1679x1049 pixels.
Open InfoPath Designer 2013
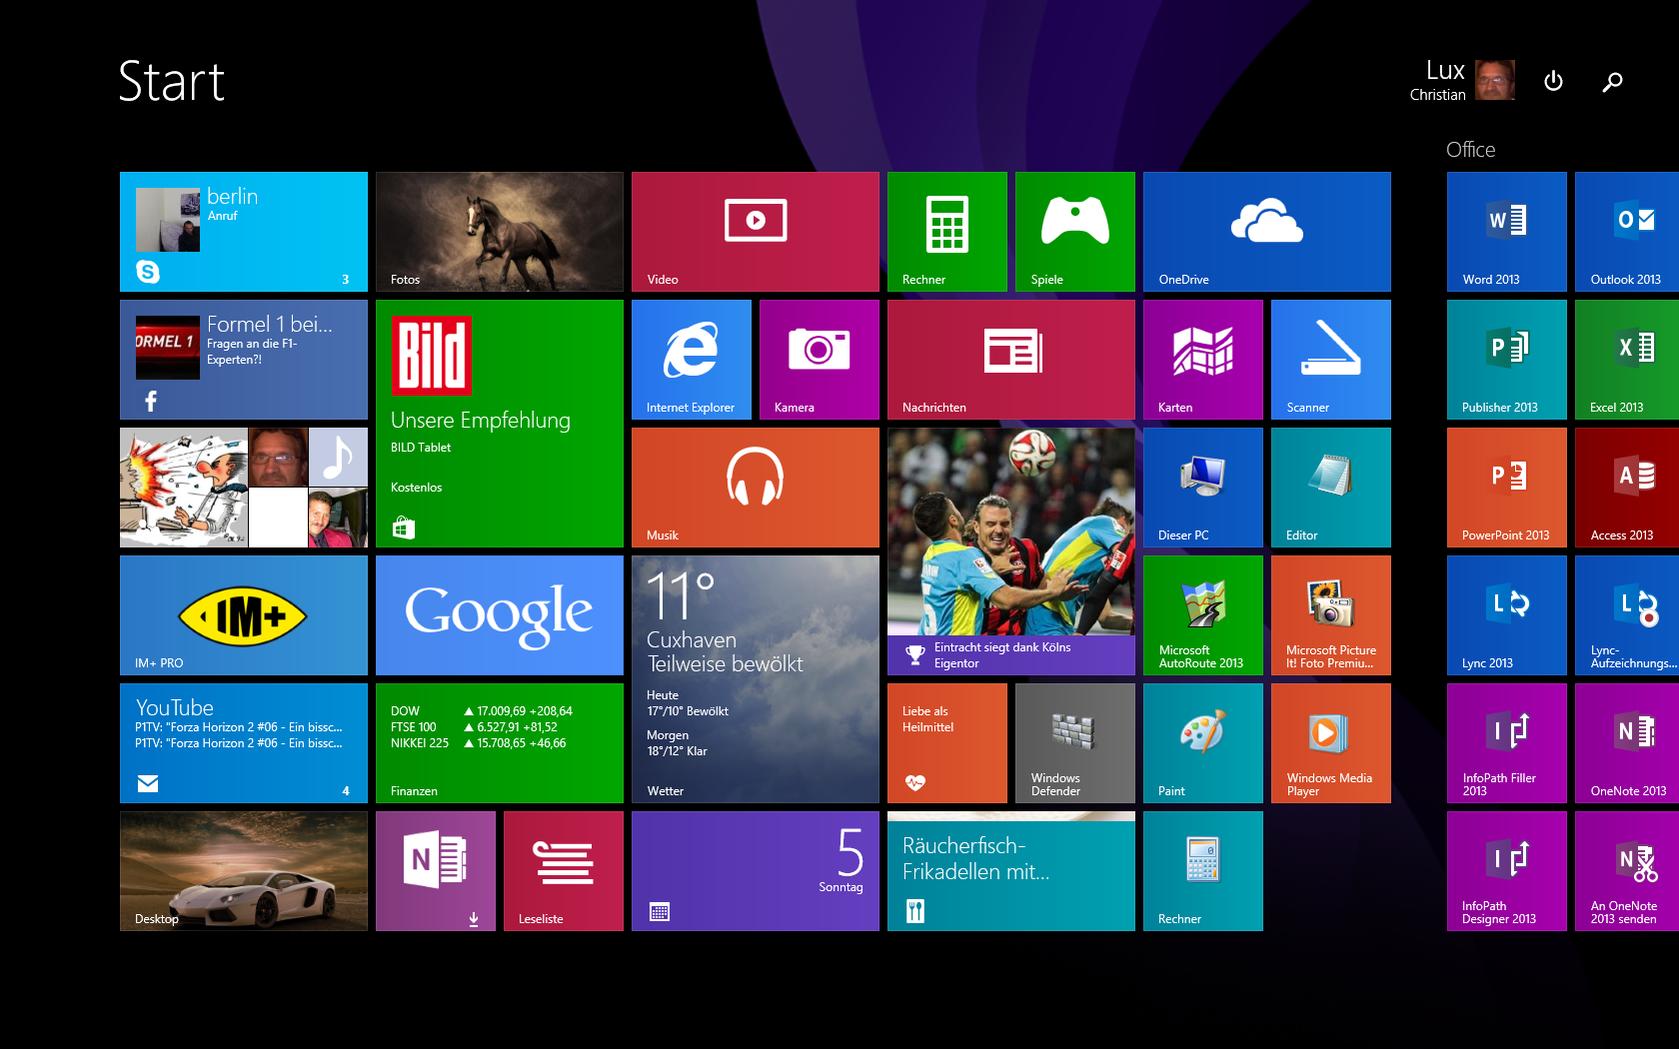coord(1507,872)
